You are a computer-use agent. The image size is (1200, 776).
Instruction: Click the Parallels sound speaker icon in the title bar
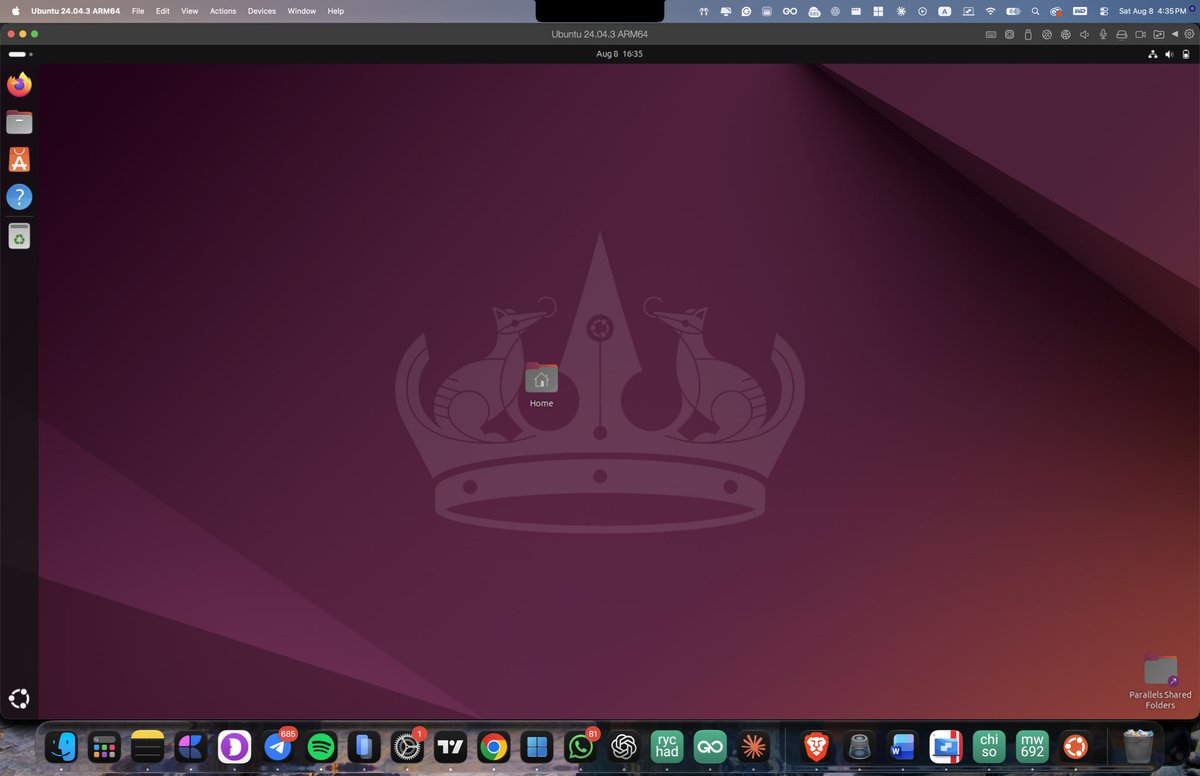coord(1084,34)
